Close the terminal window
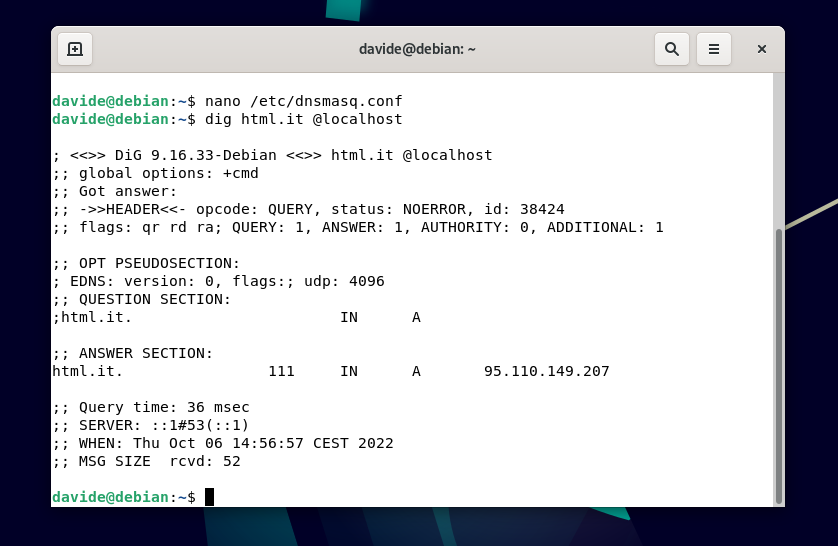838x546 pixels. point(762,49)
